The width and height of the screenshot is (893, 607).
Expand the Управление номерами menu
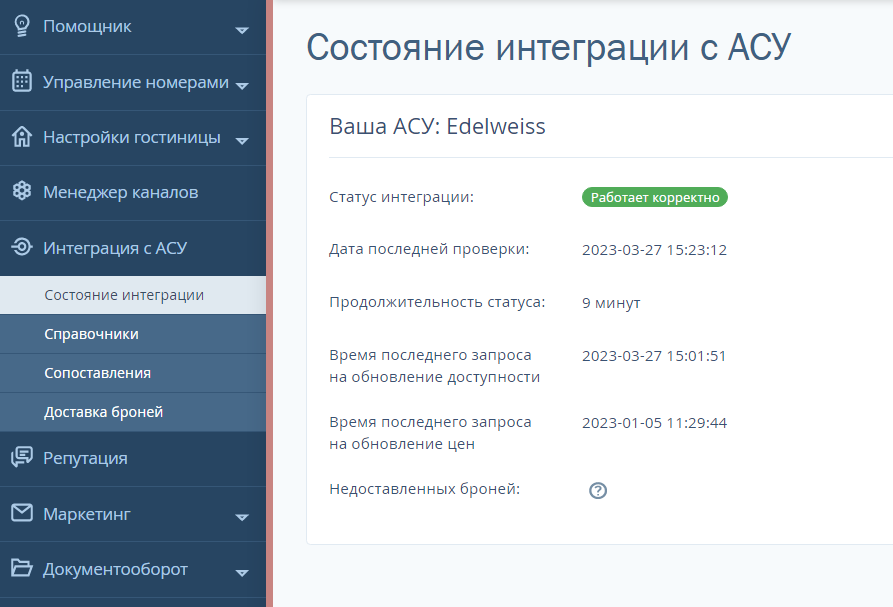click(241, 87)
